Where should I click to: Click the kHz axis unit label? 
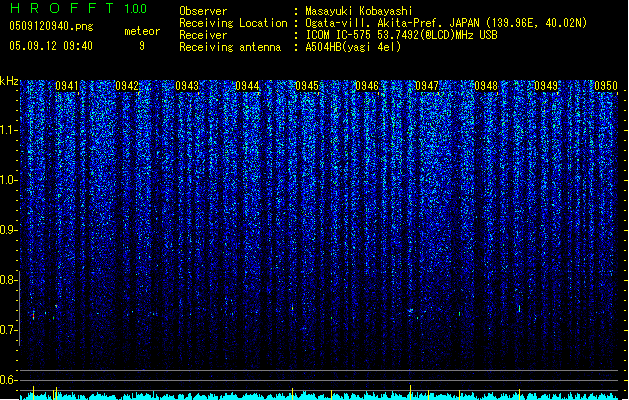click(9, 81)
